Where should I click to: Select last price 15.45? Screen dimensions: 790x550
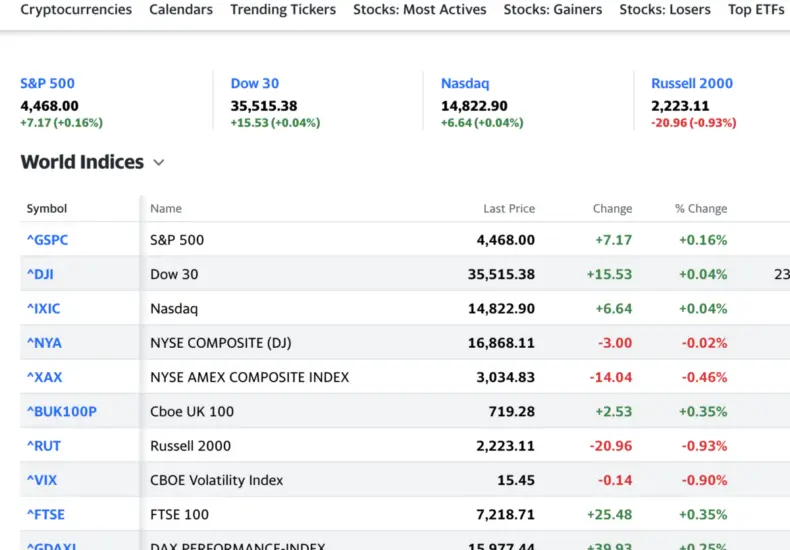pos(516,480)
